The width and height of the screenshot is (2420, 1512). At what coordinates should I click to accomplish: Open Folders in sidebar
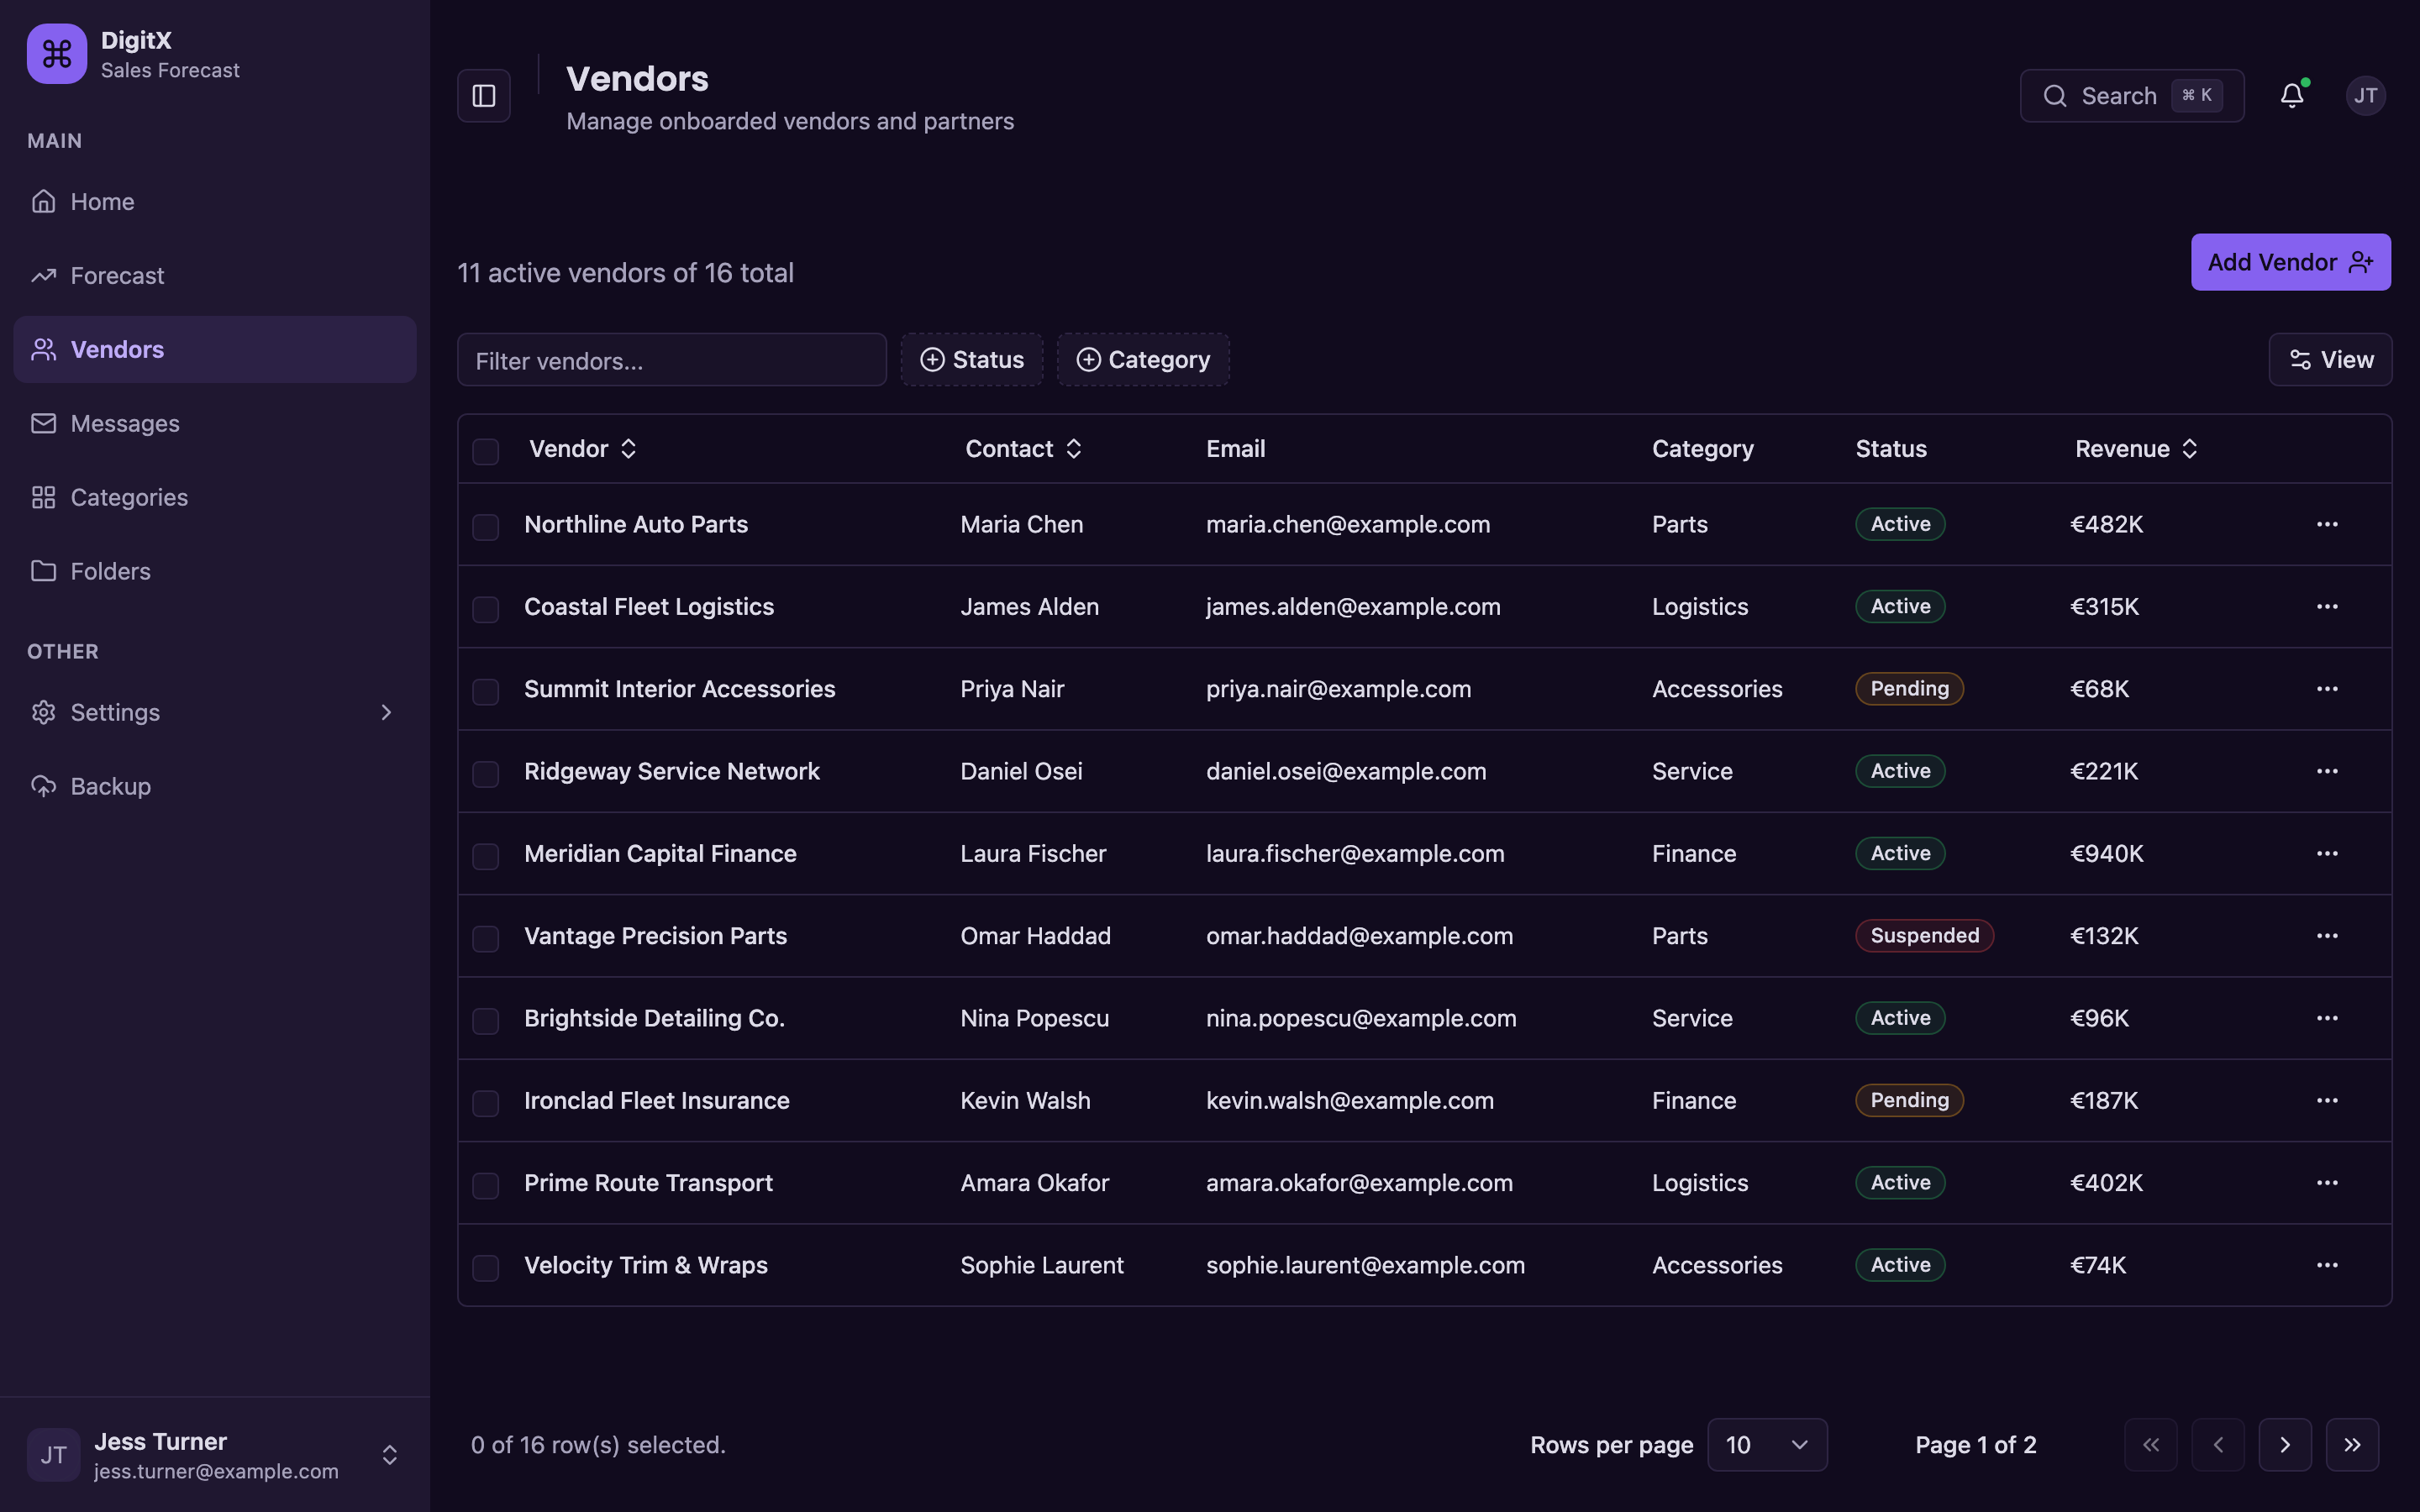coord(215,571)
